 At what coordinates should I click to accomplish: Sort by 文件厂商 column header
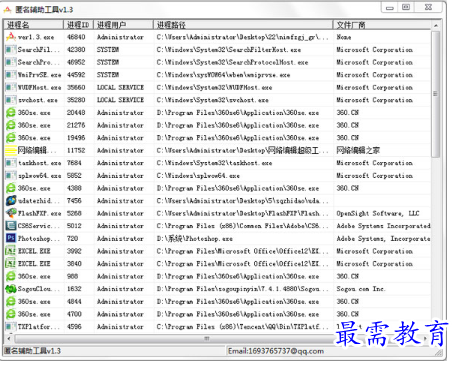pyautogui.click(x=382, y=25)
